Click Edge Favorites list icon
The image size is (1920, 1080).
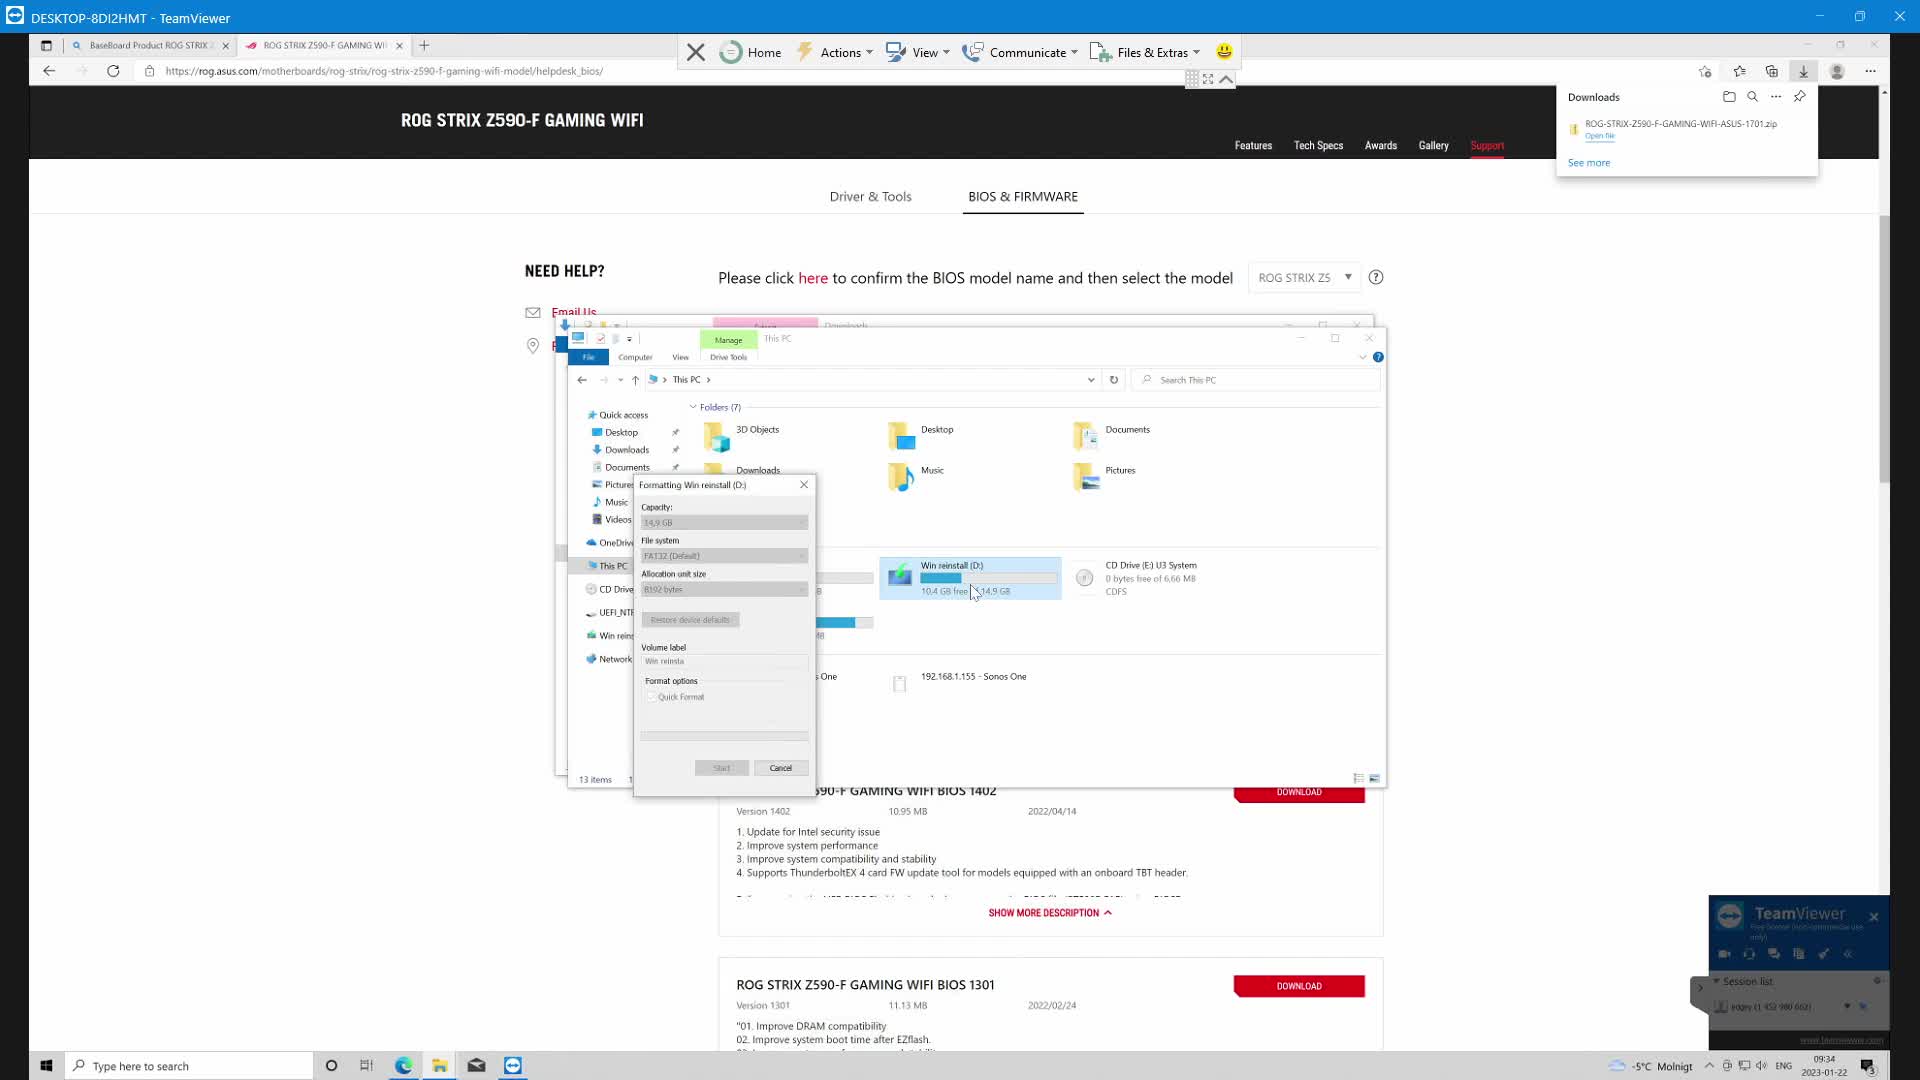(1740, 71)
